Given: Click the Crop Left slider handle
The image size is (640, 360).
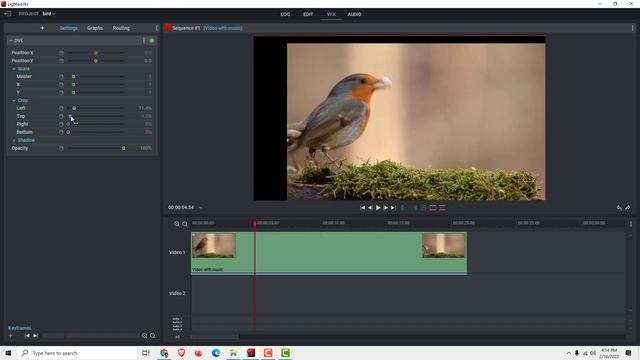Looking at the screenshot, I should click(74, 108).
